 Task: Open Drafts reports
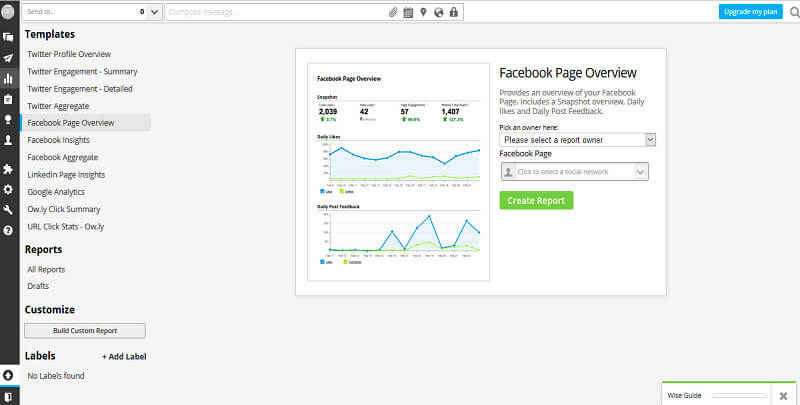(38, 286)
